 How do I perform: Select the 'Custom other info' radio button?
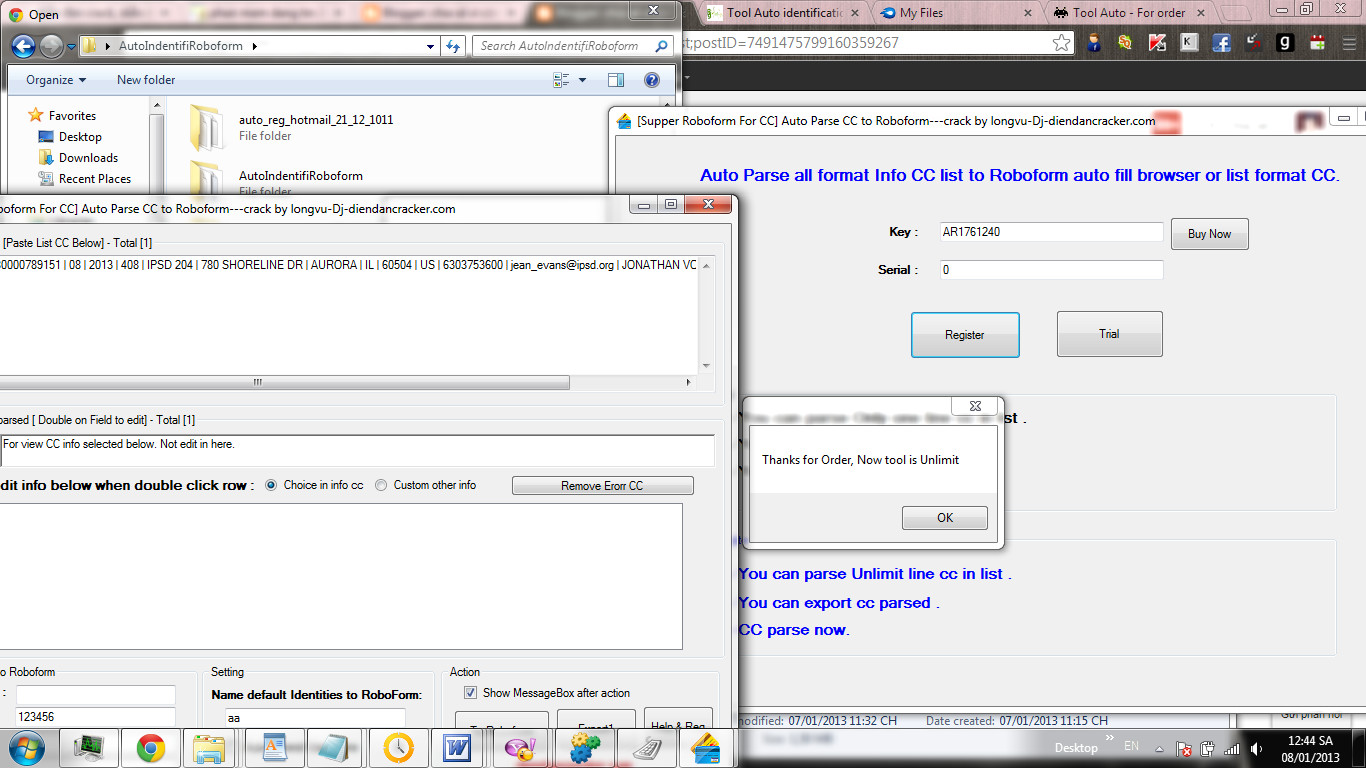(x=381, y=485)
